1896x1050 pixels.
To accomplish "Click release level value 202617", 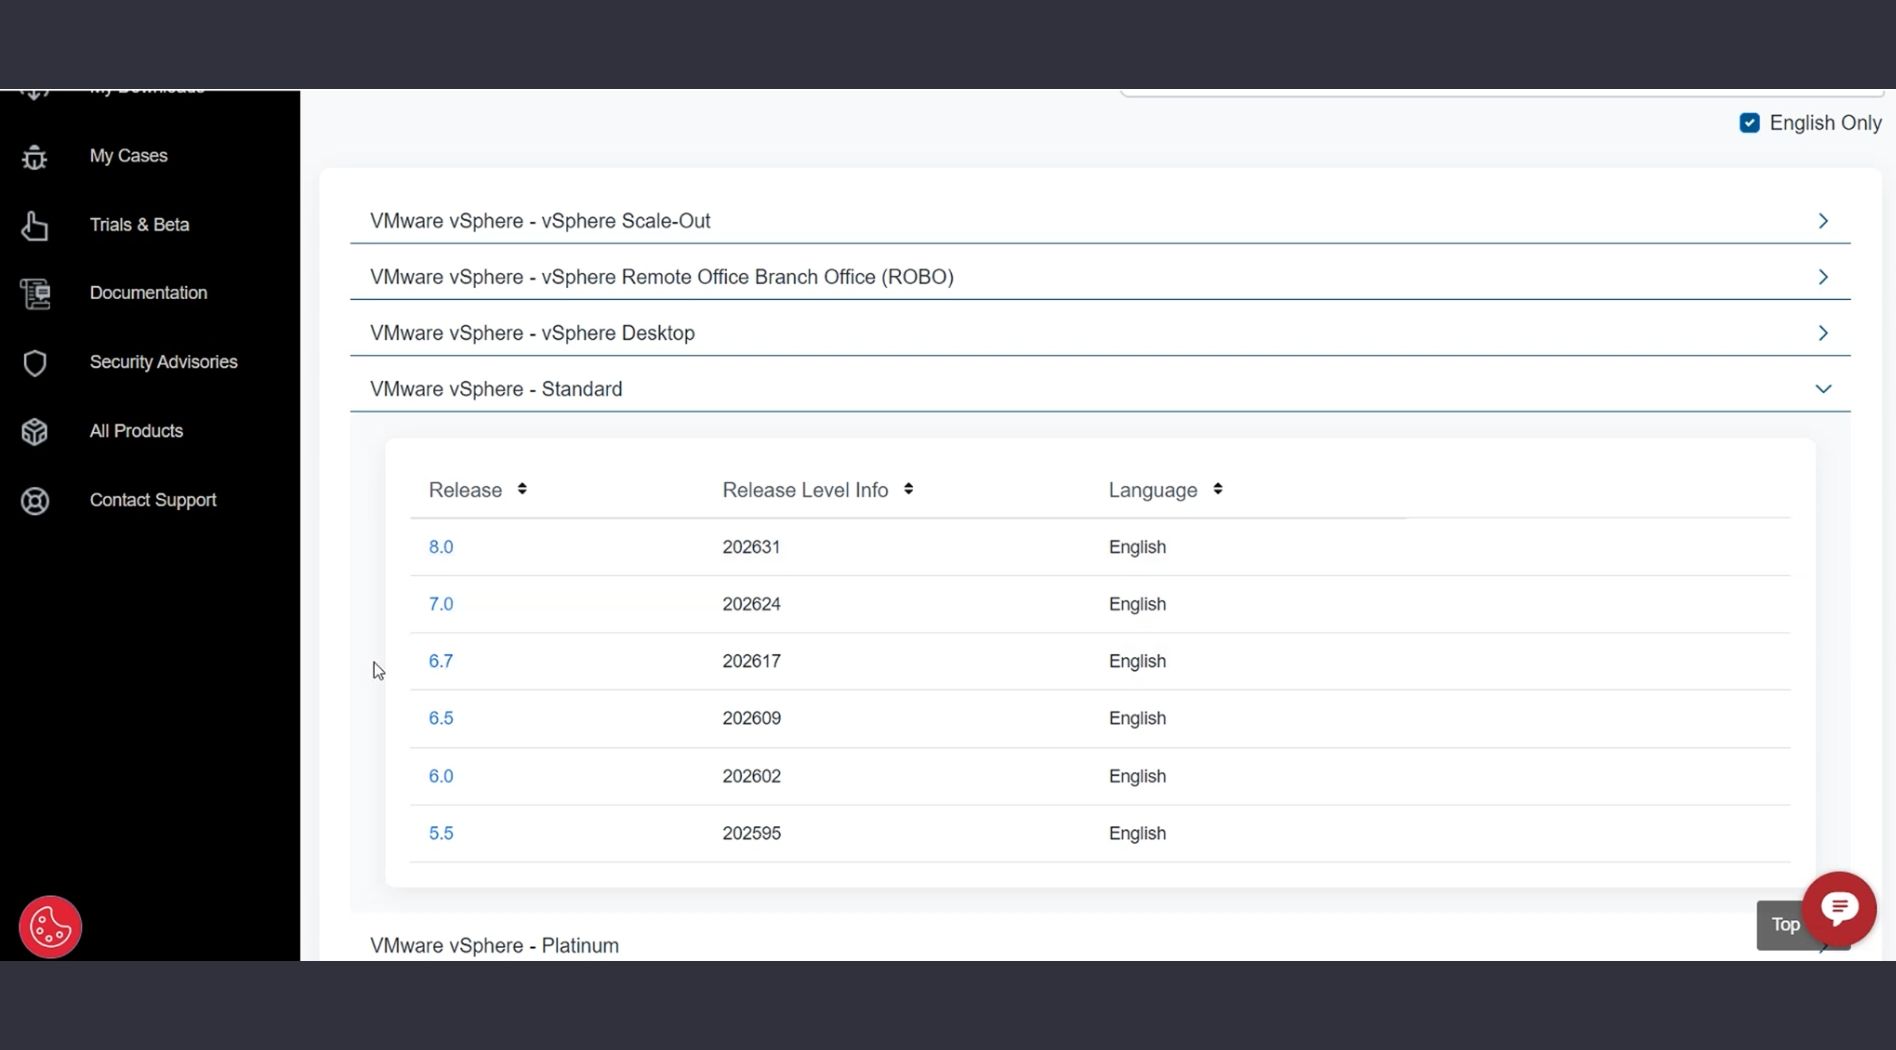I will (x=751, y=661).
